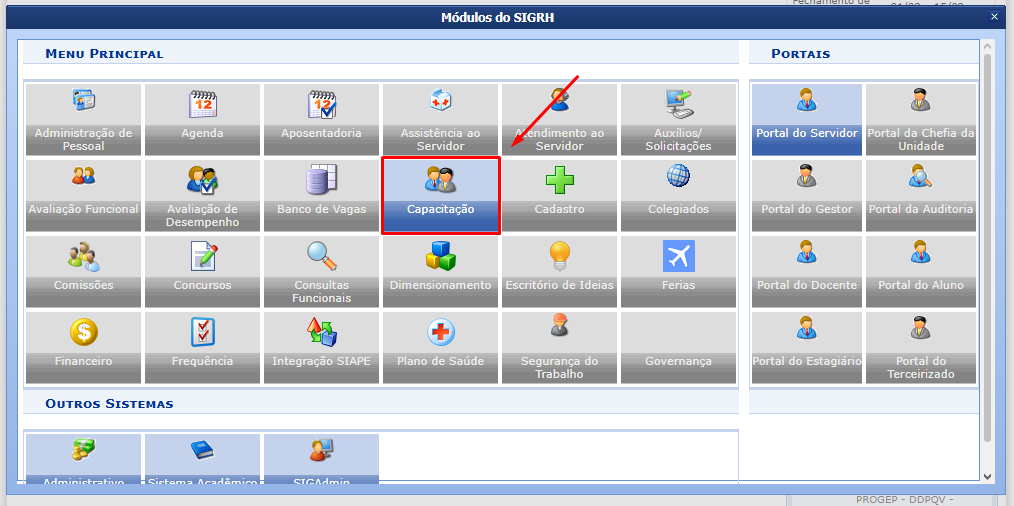This screenshot has height=506, width=1014.
Task: Open Avaliação de Desempenho module
Action: 202,195
